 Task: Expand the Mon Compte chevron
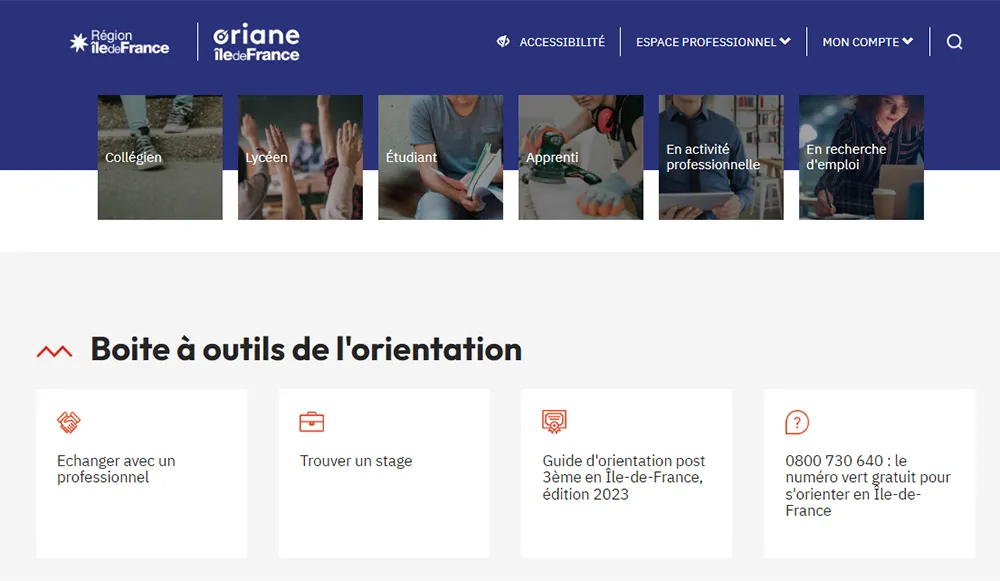908,41
